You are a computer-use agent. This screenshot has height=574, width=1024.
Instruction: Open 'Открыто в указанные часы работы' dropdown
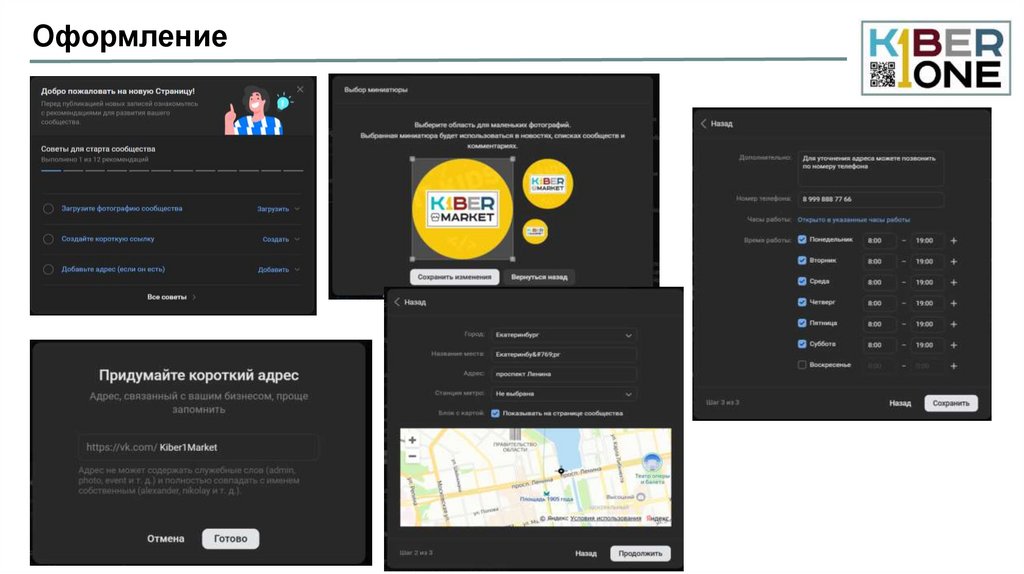coord(854,220)
